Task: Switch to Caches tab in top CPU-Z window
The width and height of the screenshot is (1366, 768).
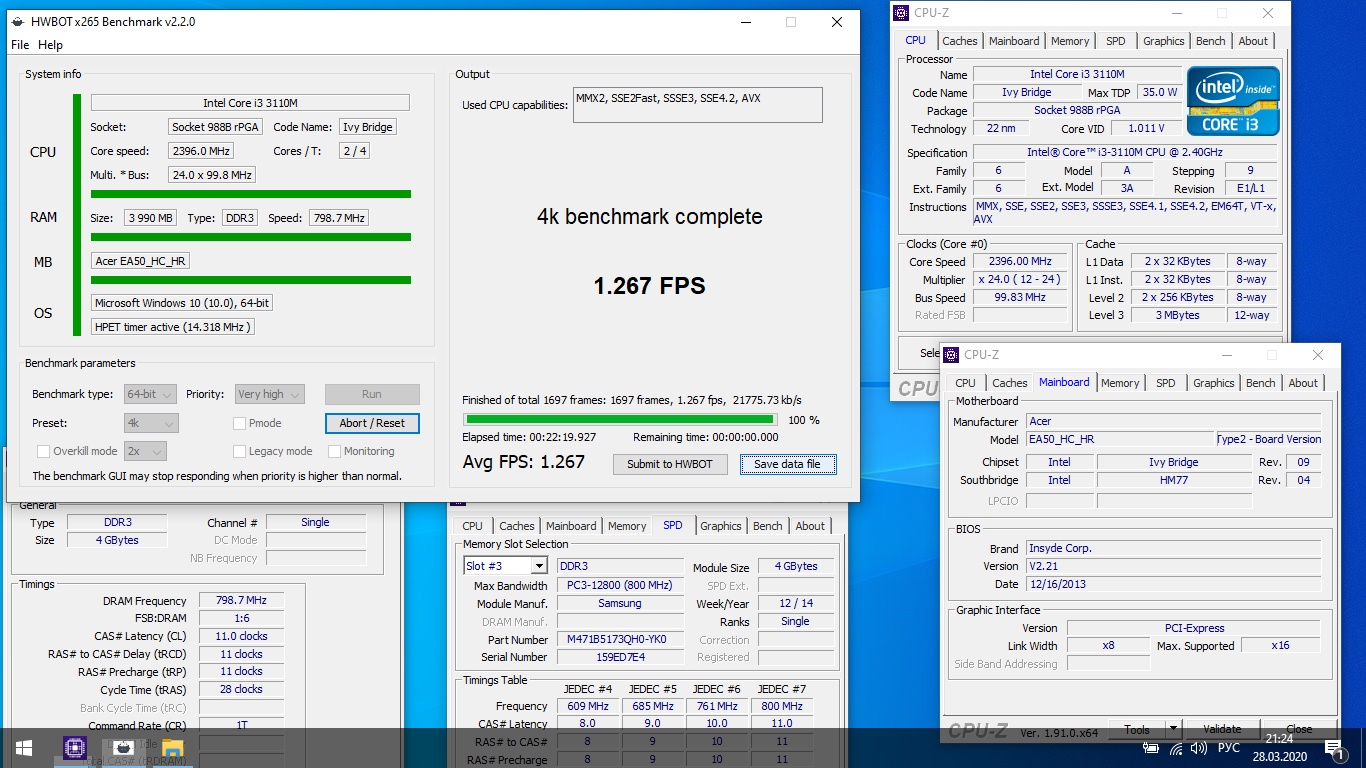Action: (960, 41)
